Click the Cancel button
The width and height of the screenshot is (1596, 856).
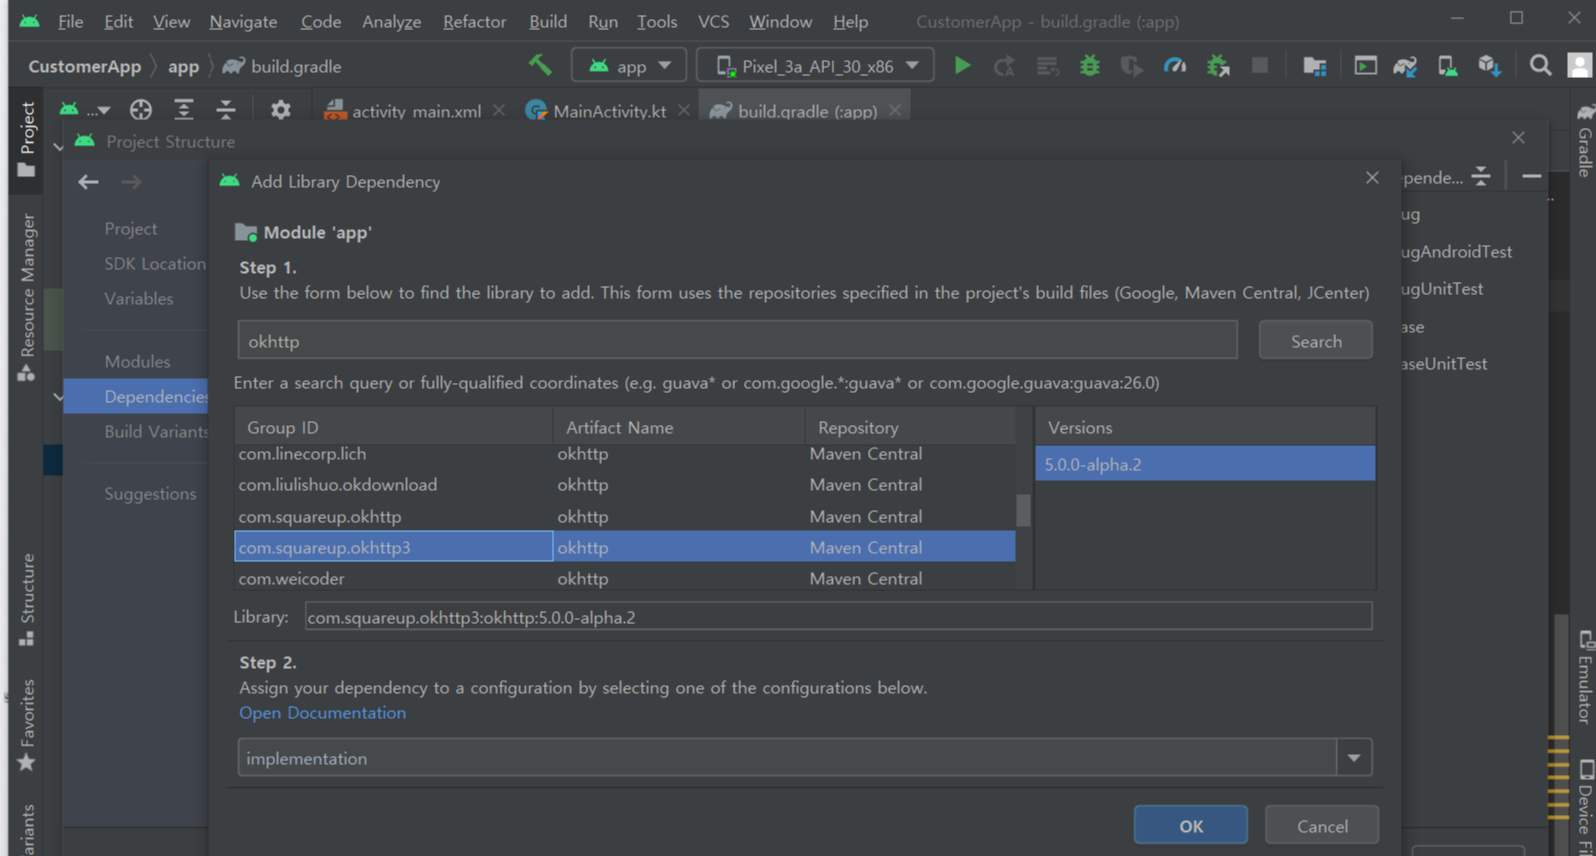1322,826
